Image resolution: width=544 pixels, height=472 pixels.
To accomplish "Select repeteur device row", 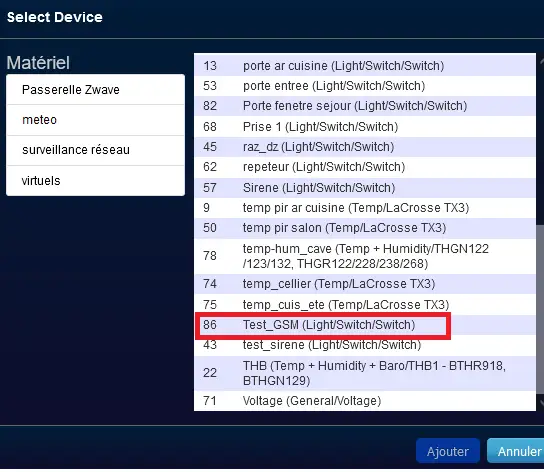I will (x=365, y=167).
